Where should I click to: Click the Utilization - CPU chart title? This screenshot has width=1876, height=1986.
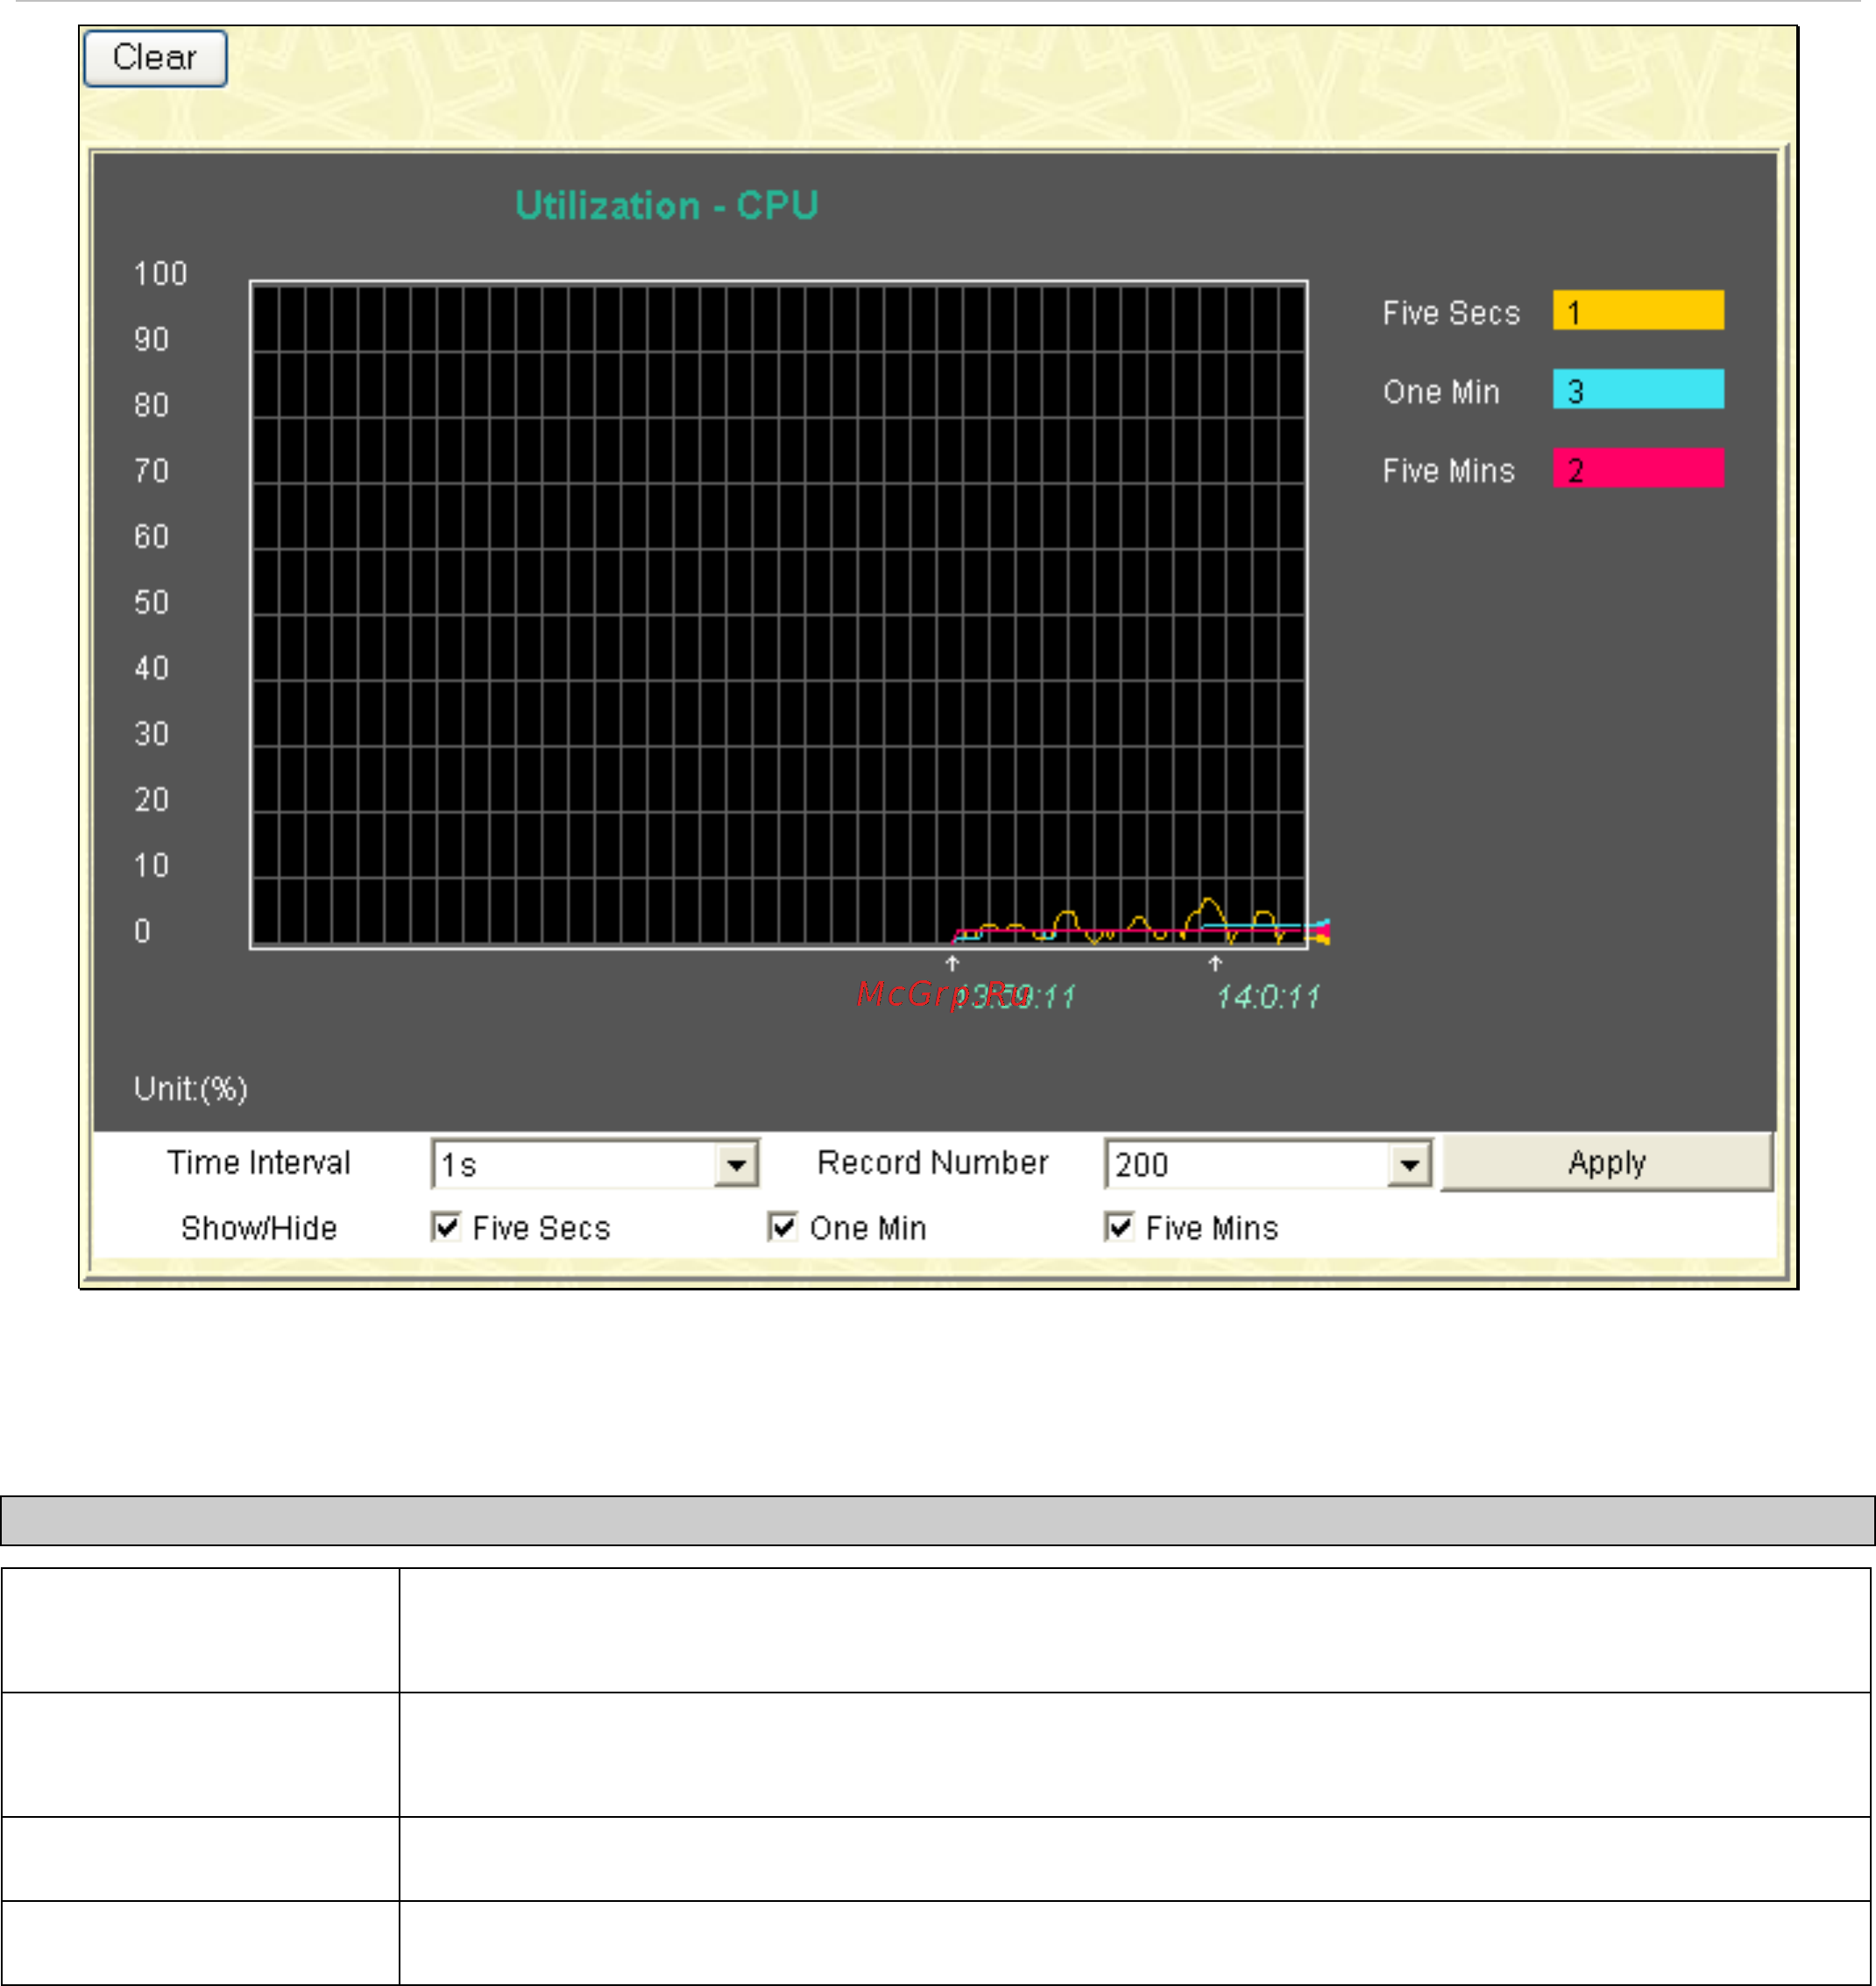click(667, 206)
